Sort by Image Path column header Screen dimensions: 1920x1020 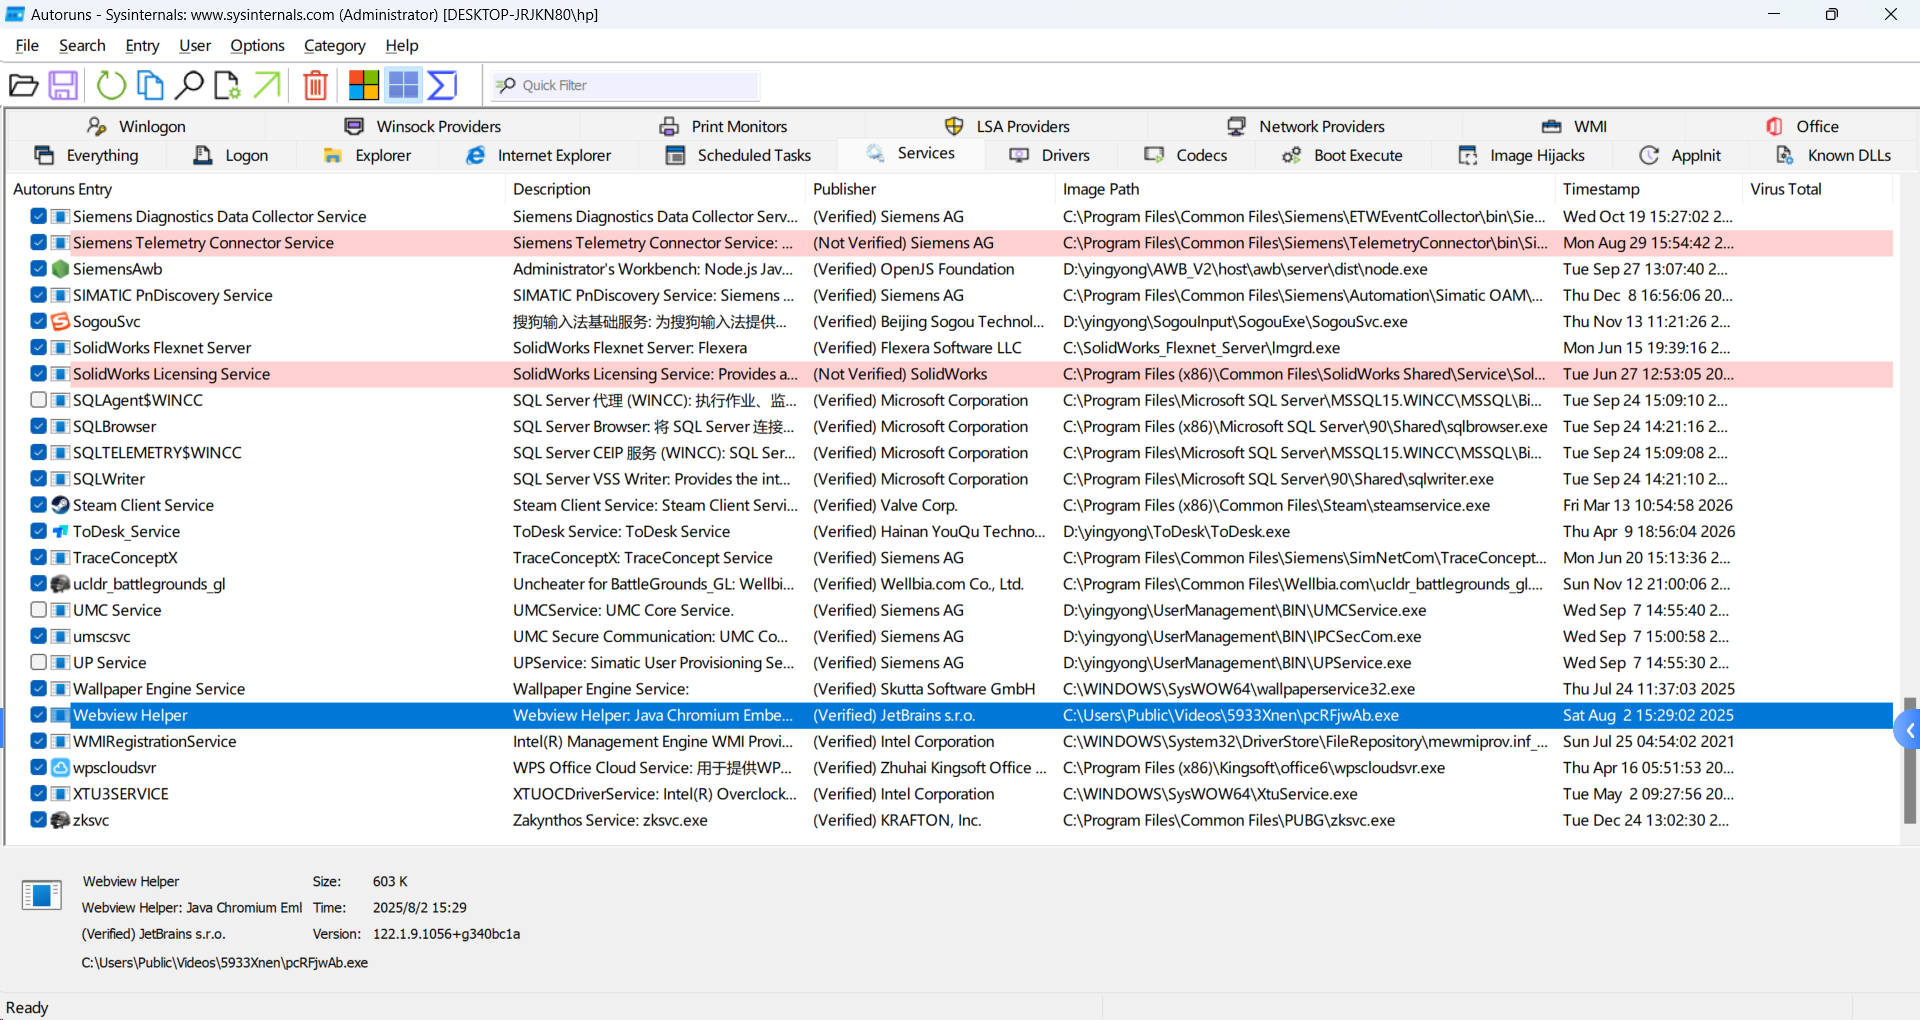[1304, 189]
